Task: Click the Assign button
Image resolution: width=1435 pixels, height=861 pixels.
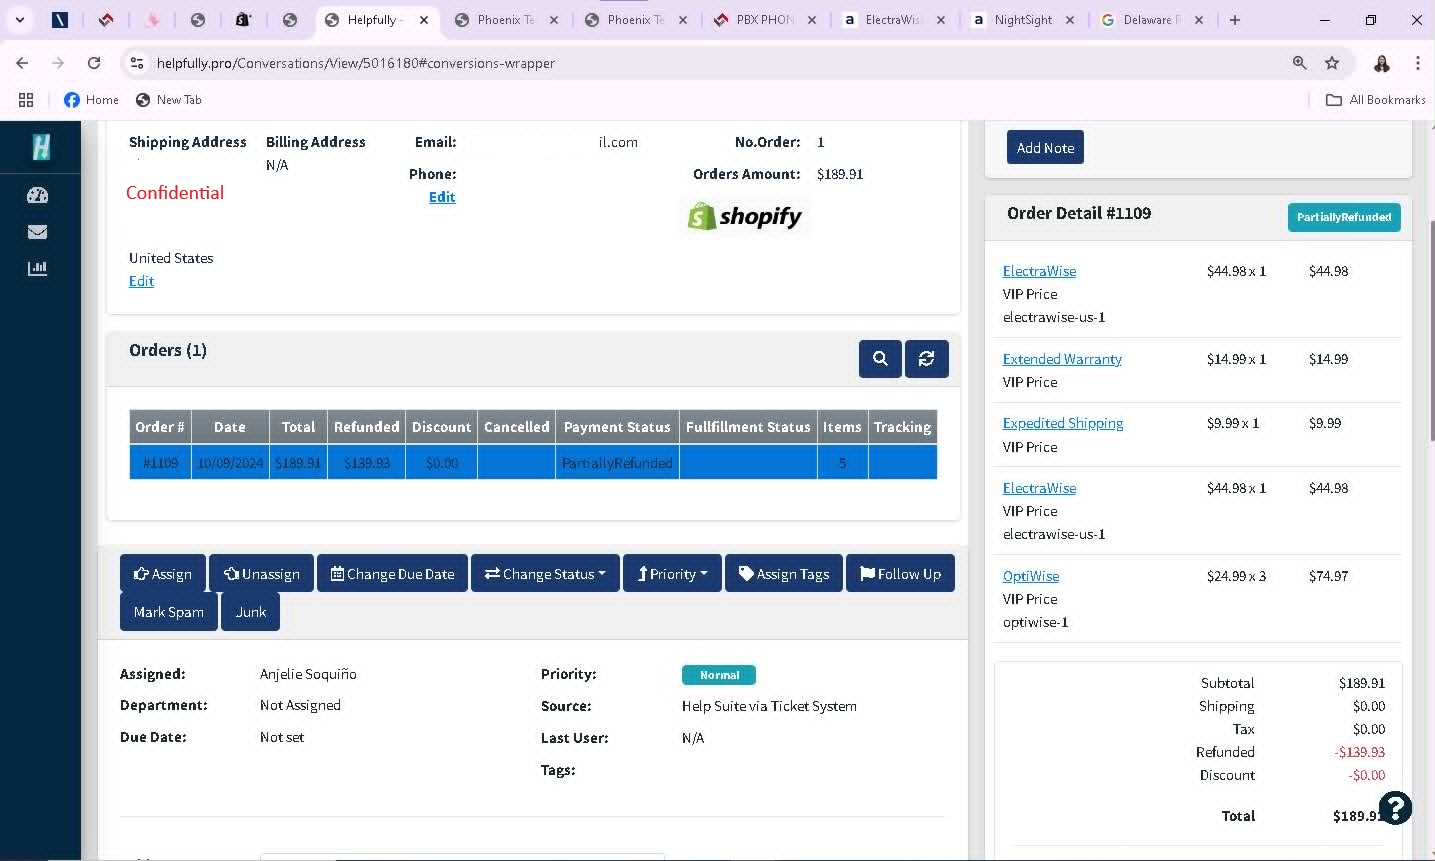Action: tap(163, 574)
